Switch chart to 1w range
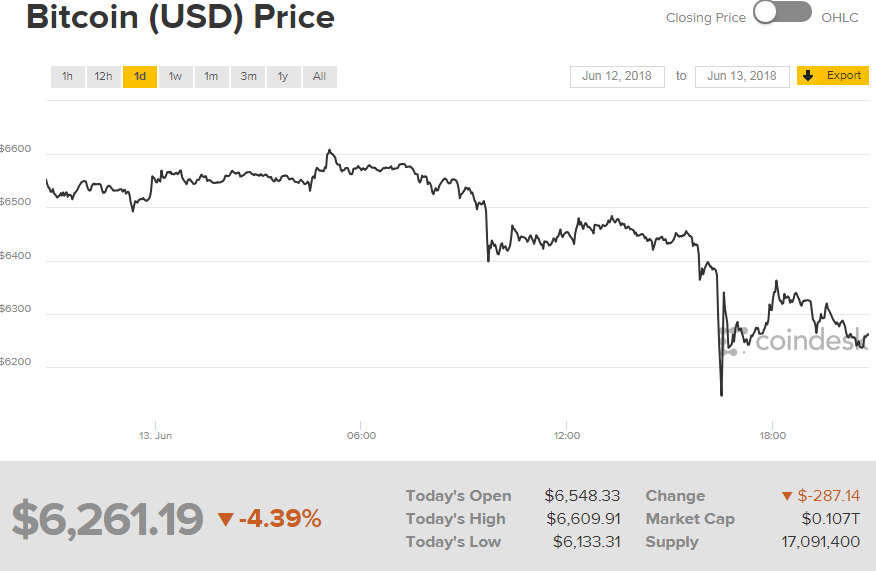Screen dimensions: 876x571 point(175,77)
